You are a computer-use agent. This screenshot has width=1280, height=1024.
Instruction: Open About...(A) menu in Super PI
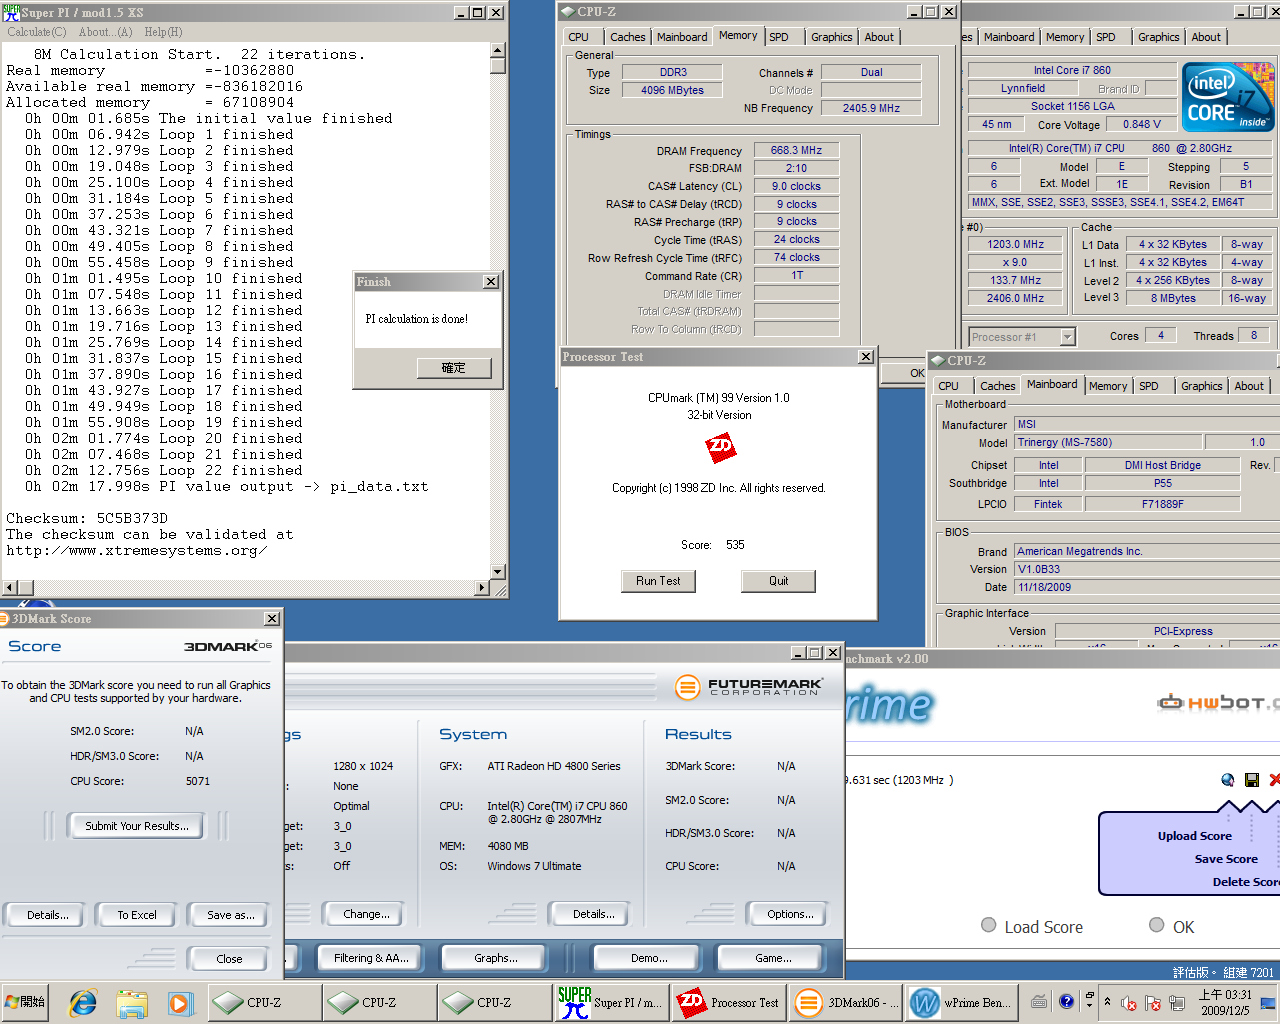click(x=105, y=32)
